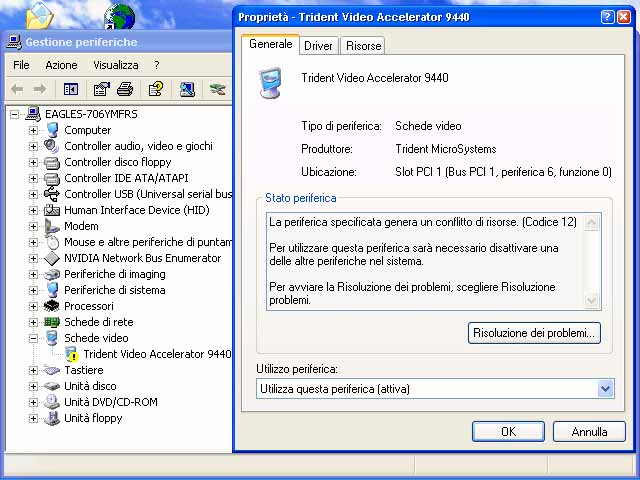Expand the Modem node
The image size is (640, 480).
point(33,227)
